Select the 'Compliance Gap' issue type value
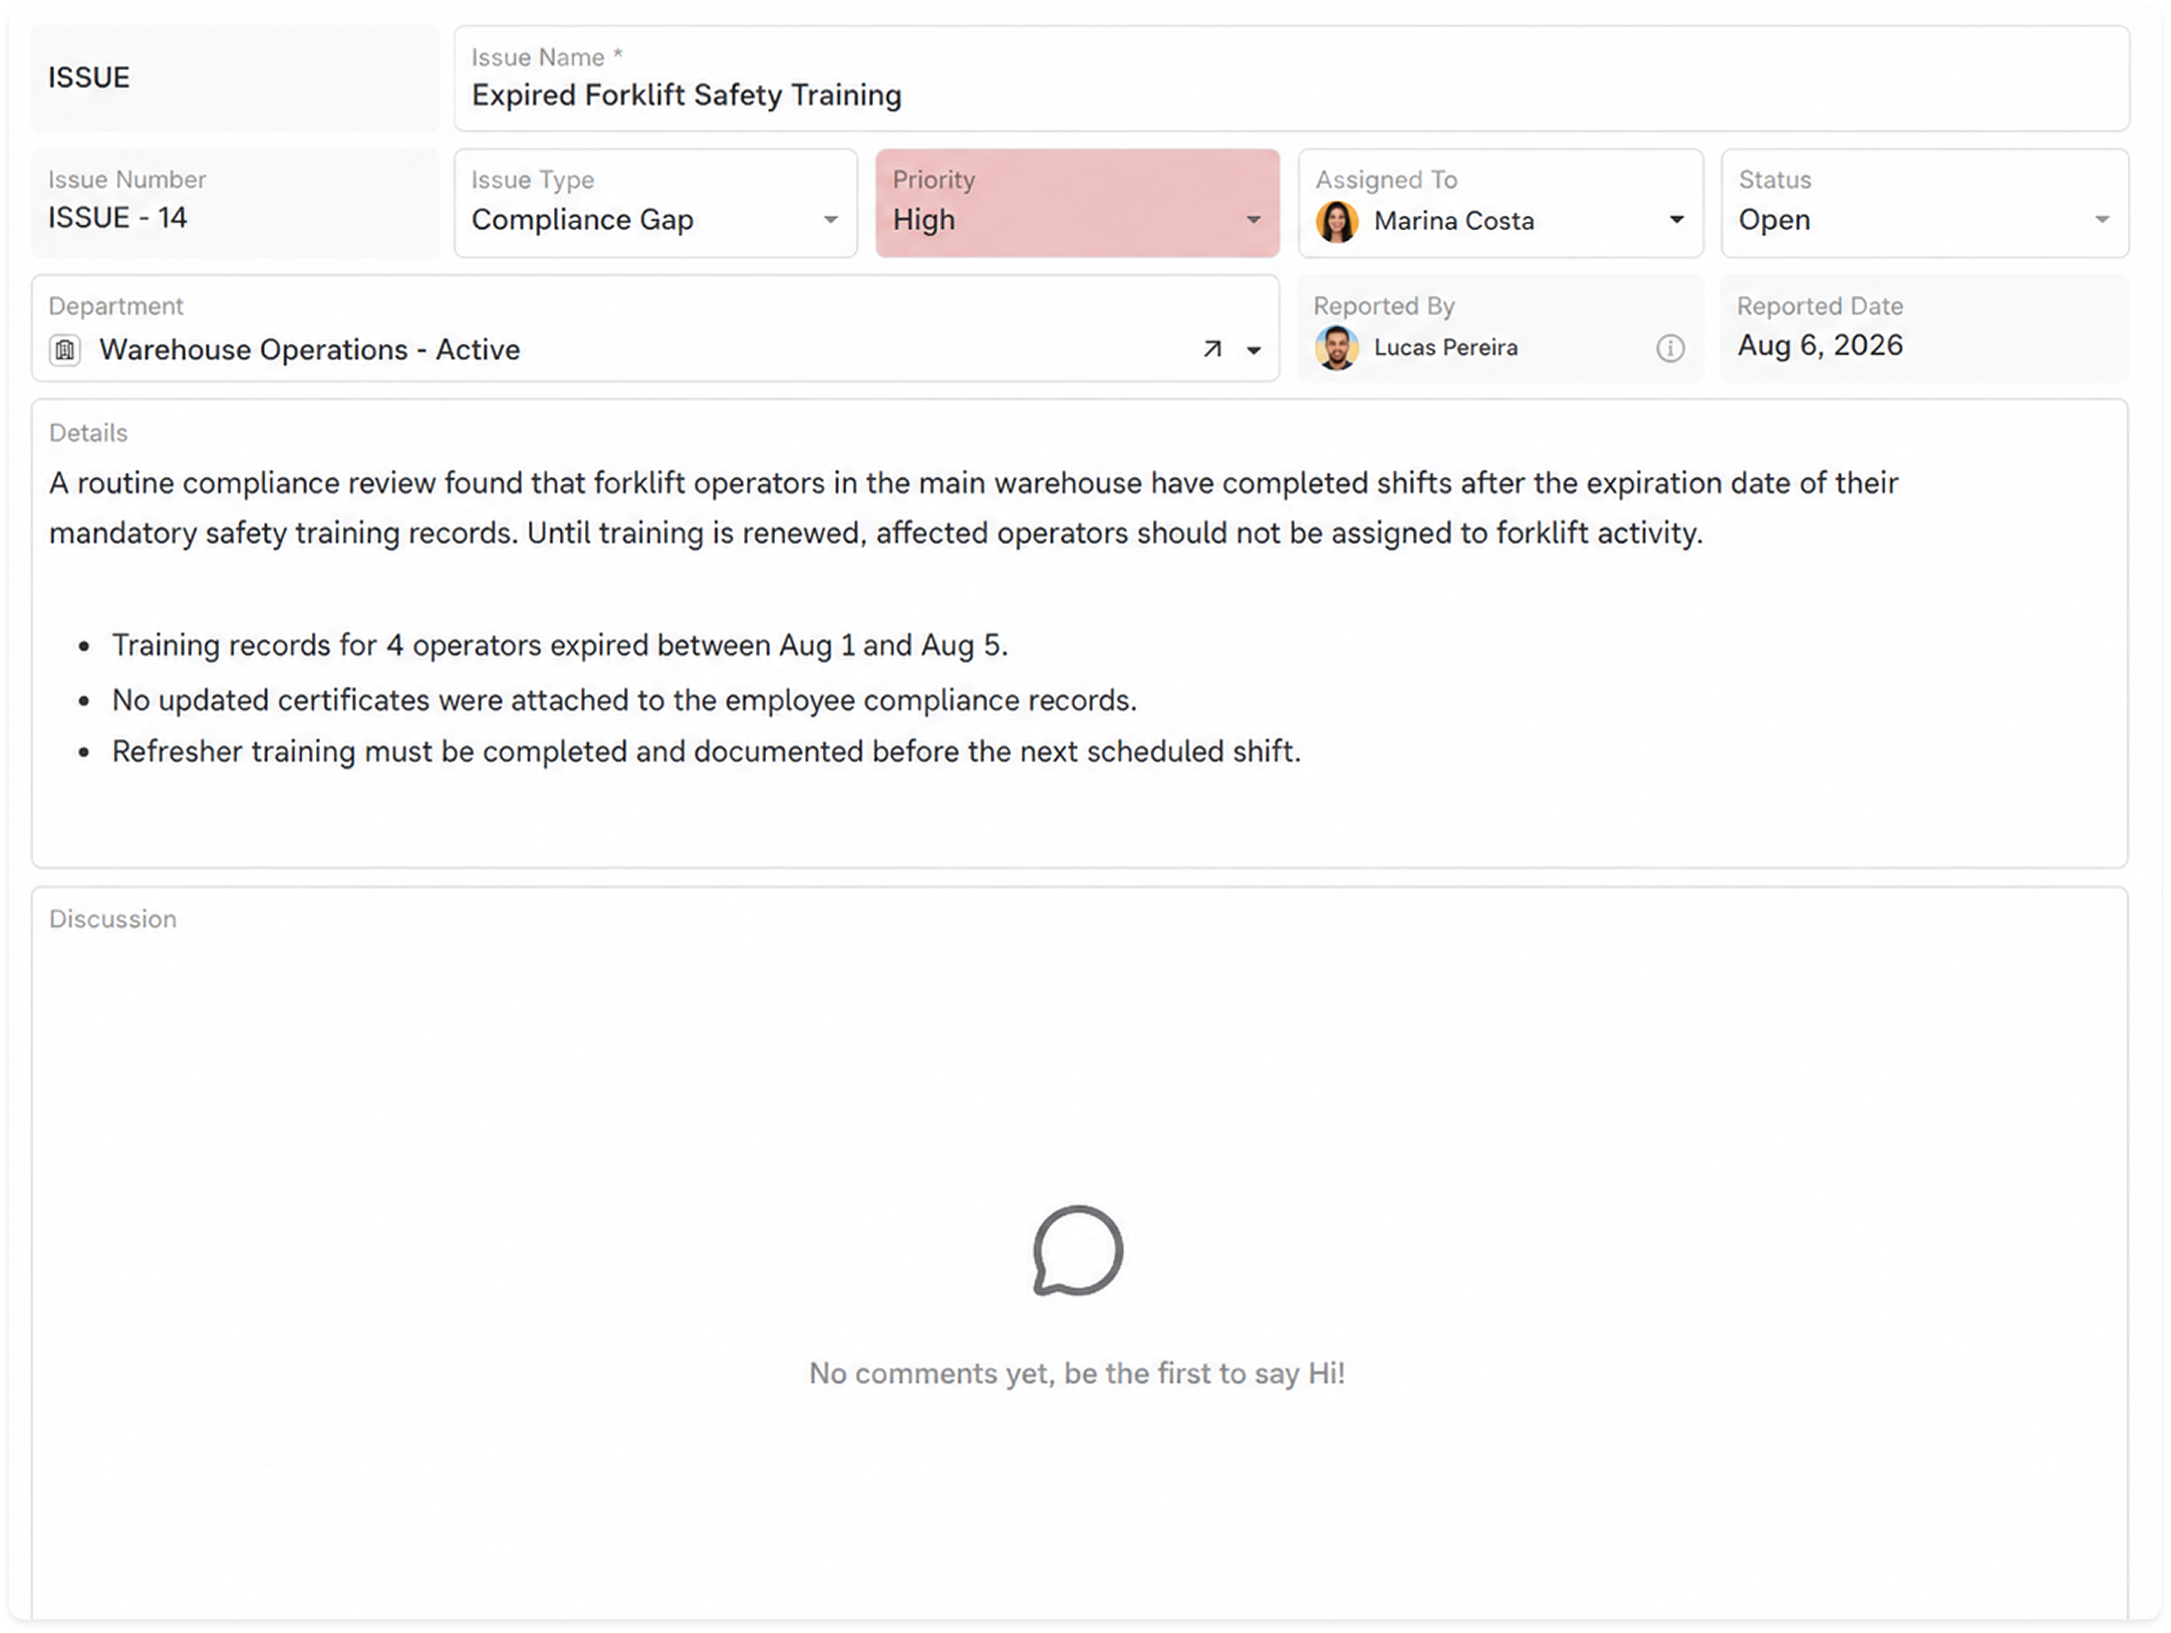 (582, 220)
